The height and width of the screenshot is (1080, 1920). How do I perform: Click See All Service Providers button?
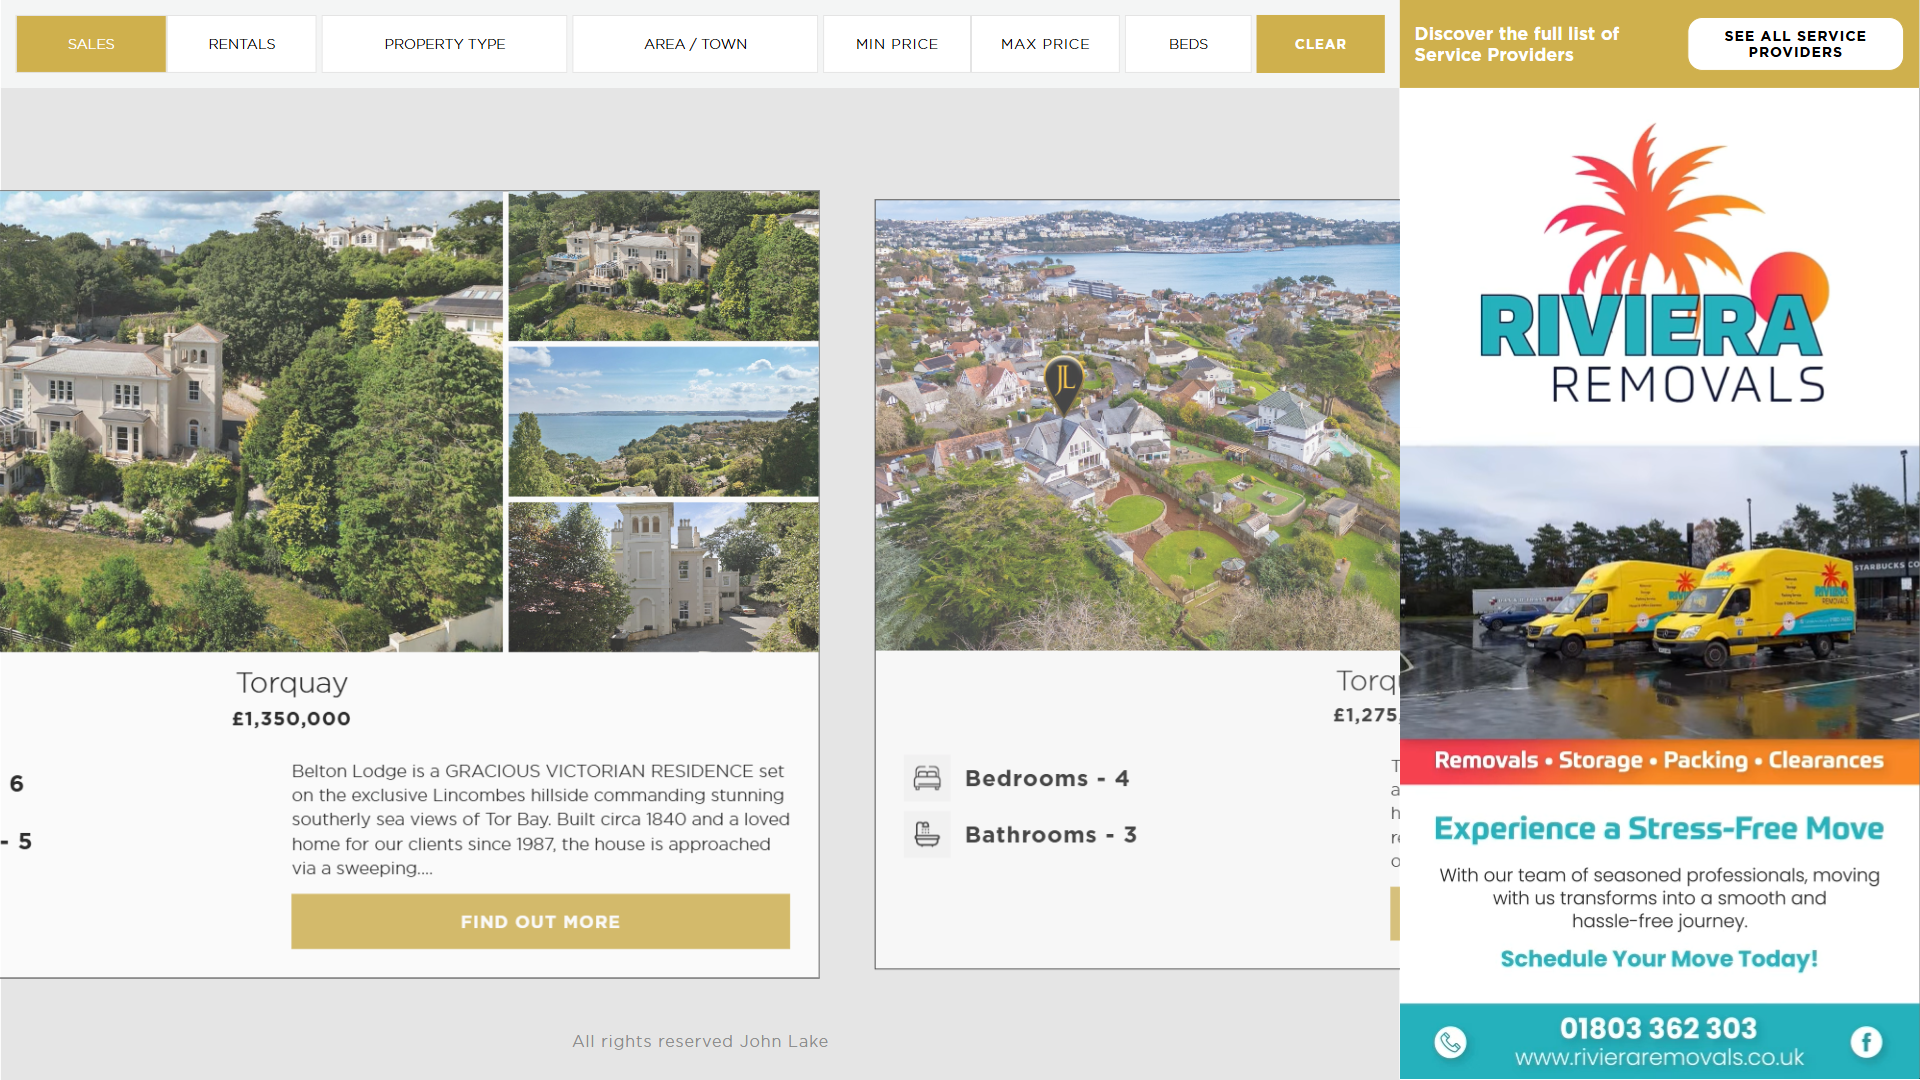[1795, 44]
